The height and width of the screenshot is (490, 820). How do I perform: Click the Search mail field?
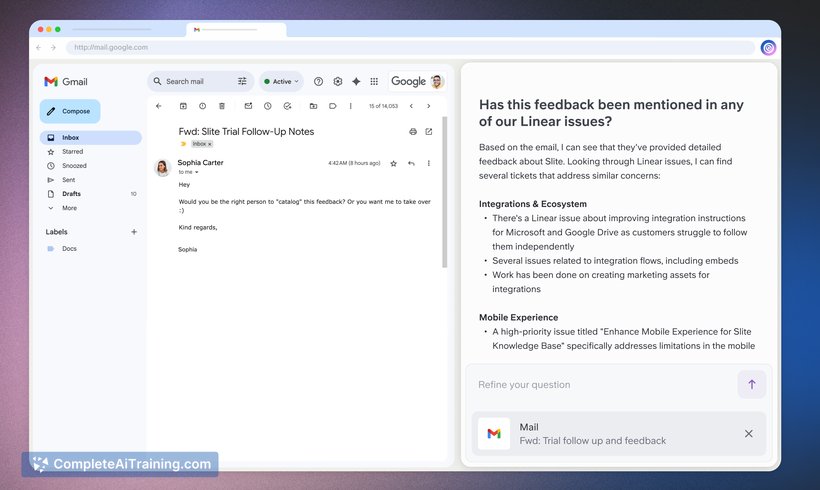click(200, 82)
